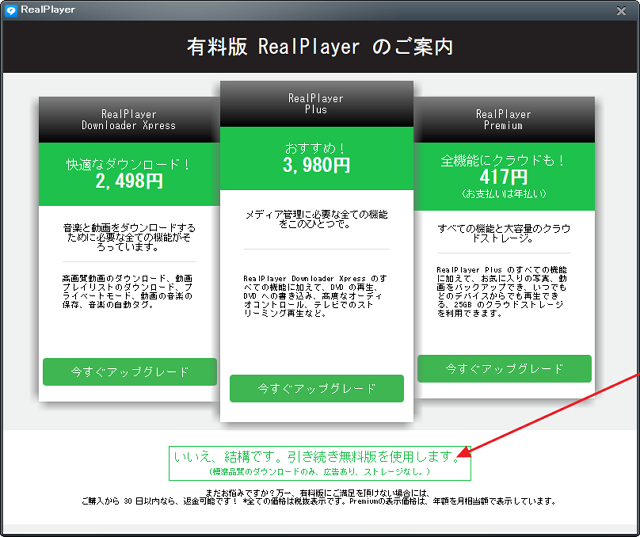Click the Plus summary about メディア管理

(316, 219)
